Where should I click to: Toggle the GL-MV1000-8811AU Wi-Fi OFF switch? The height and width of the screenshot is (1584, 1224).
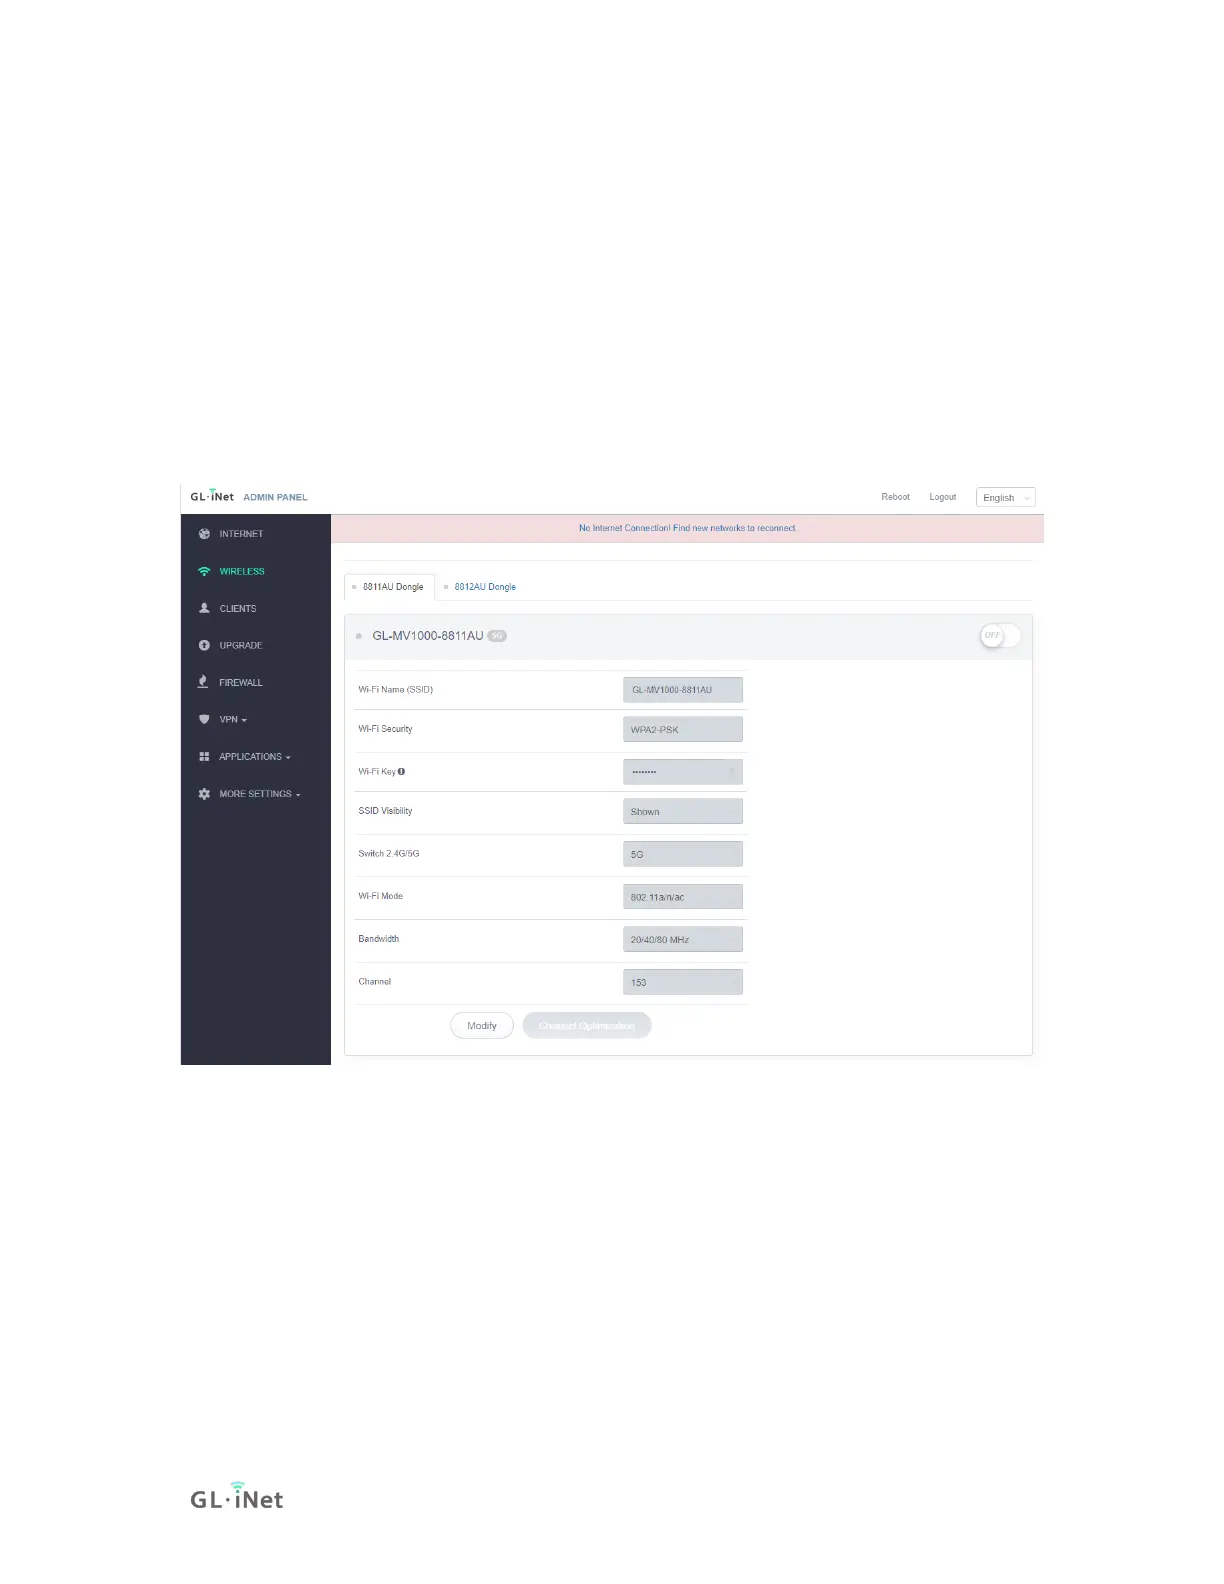click(1000, 635)
